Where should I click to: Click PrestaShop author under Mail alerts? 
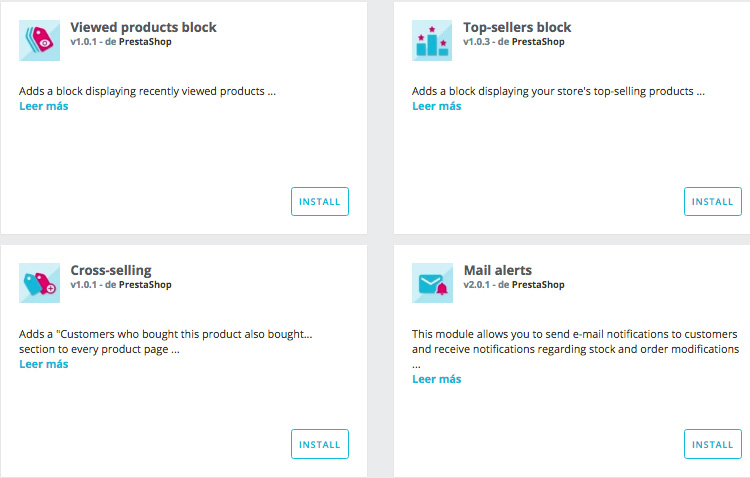538,285
